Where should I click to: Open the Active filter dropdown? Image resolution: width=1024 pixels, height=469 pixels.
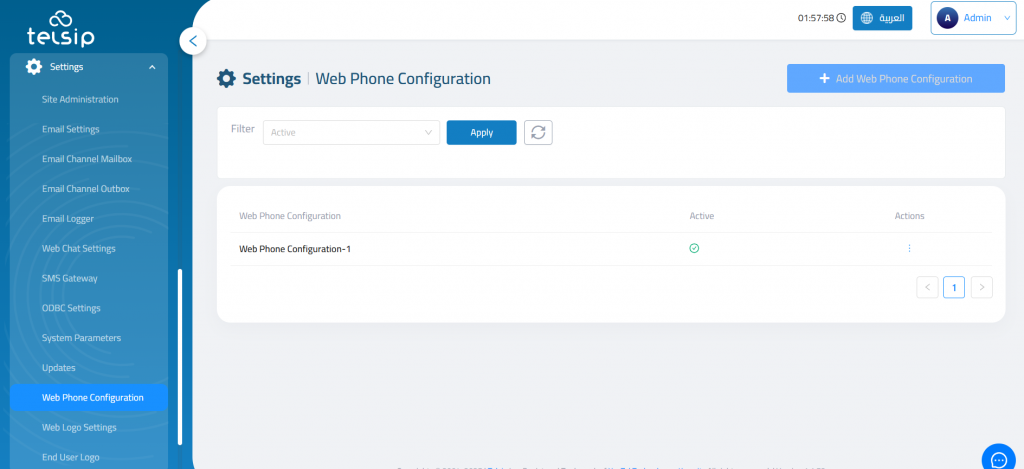351,132
